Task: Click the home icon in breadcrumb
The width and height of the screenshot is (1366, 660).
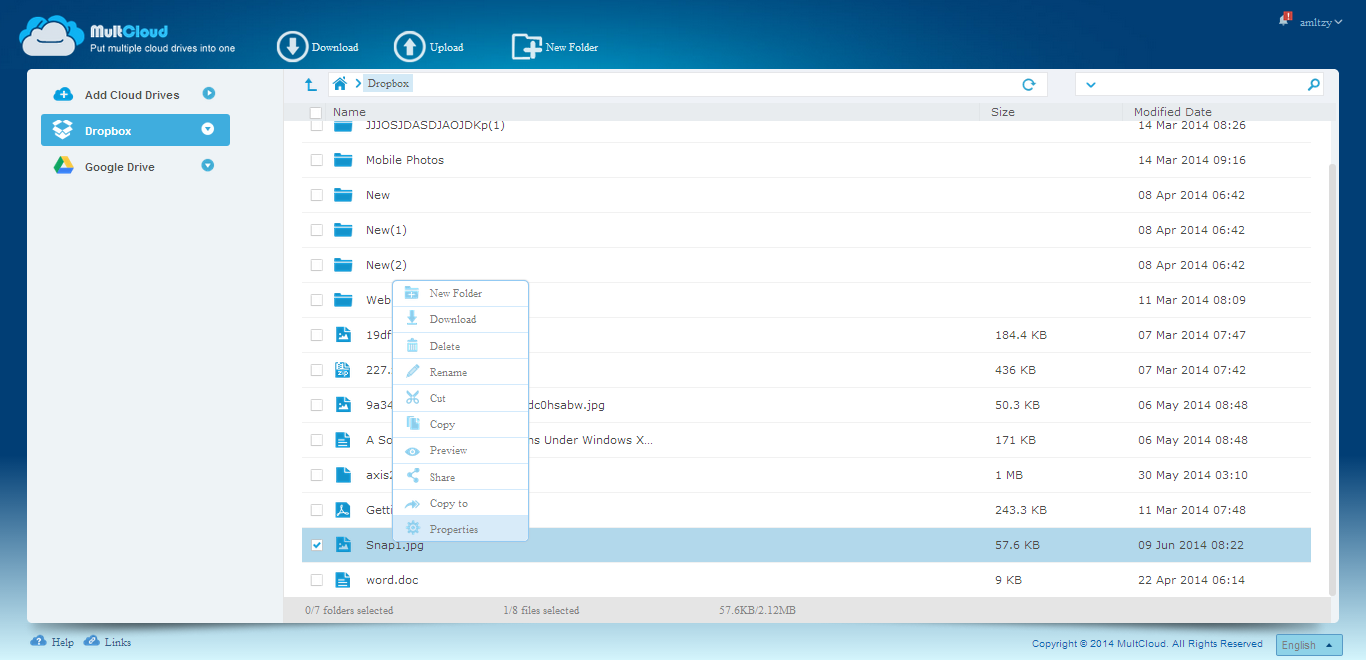Action: pyautogui.click(x=340, y=84)
